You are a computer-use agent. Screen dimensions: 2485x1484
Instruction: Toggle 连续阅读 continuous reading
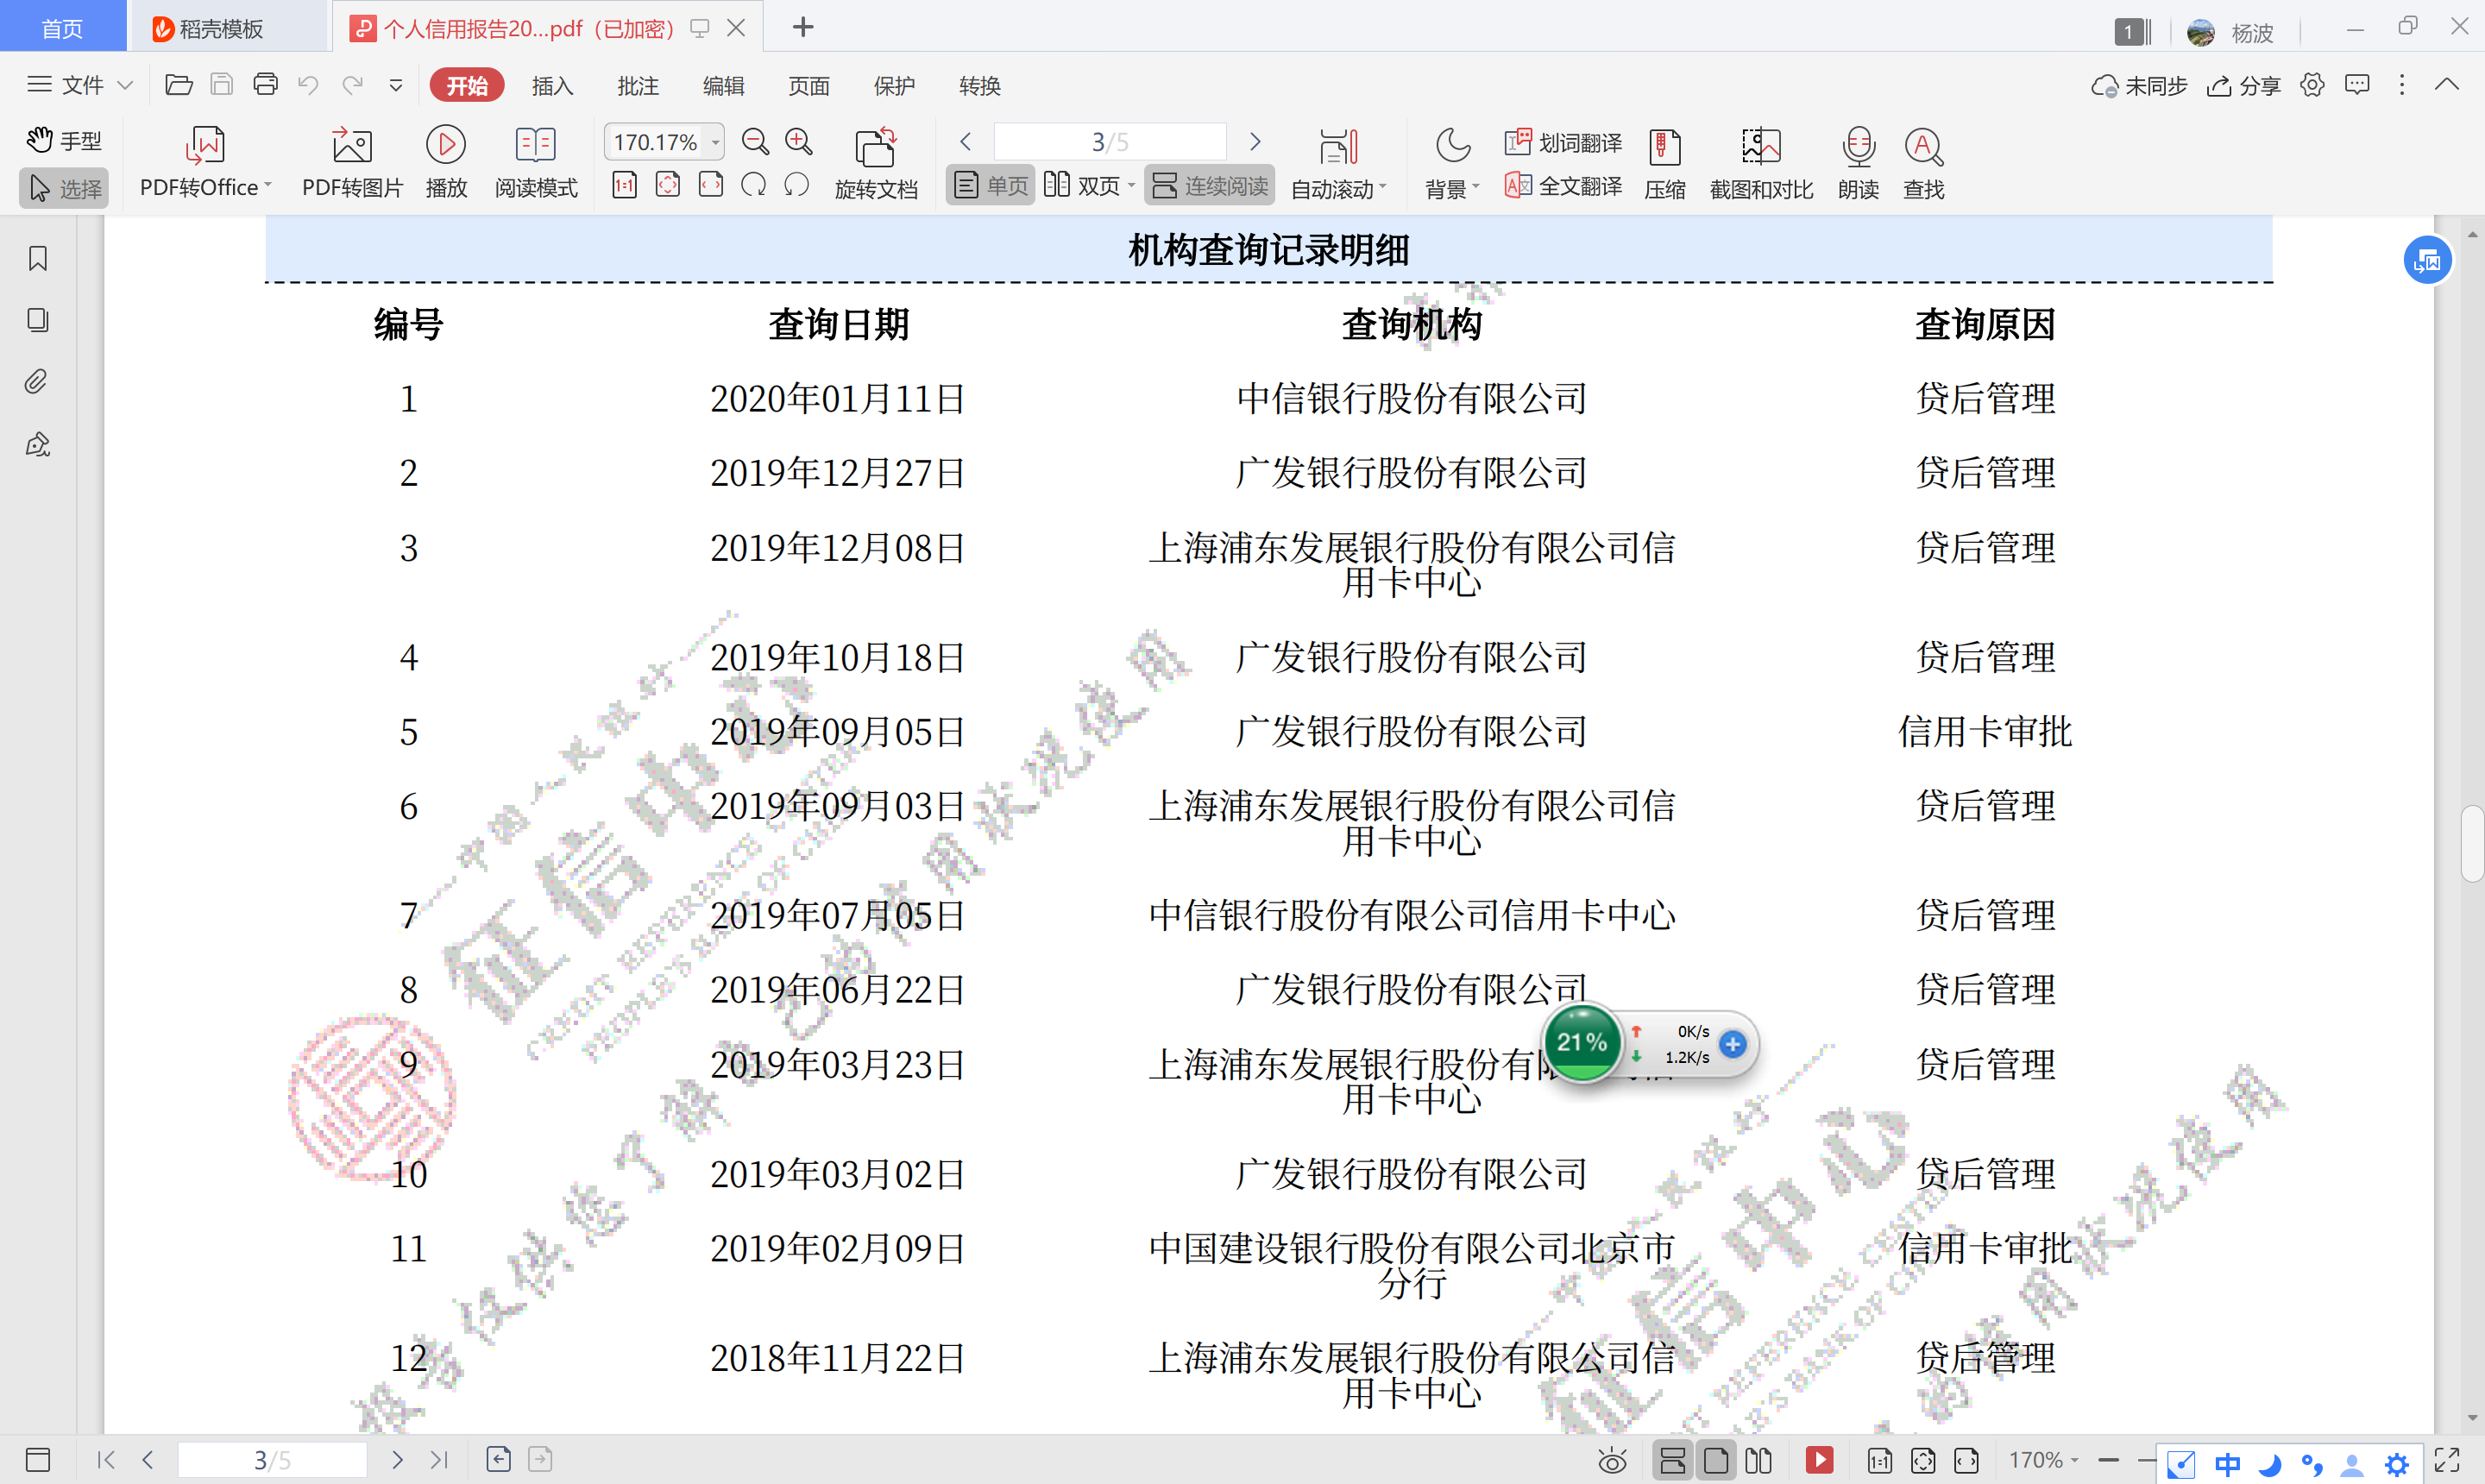(x=1209, y=186)
